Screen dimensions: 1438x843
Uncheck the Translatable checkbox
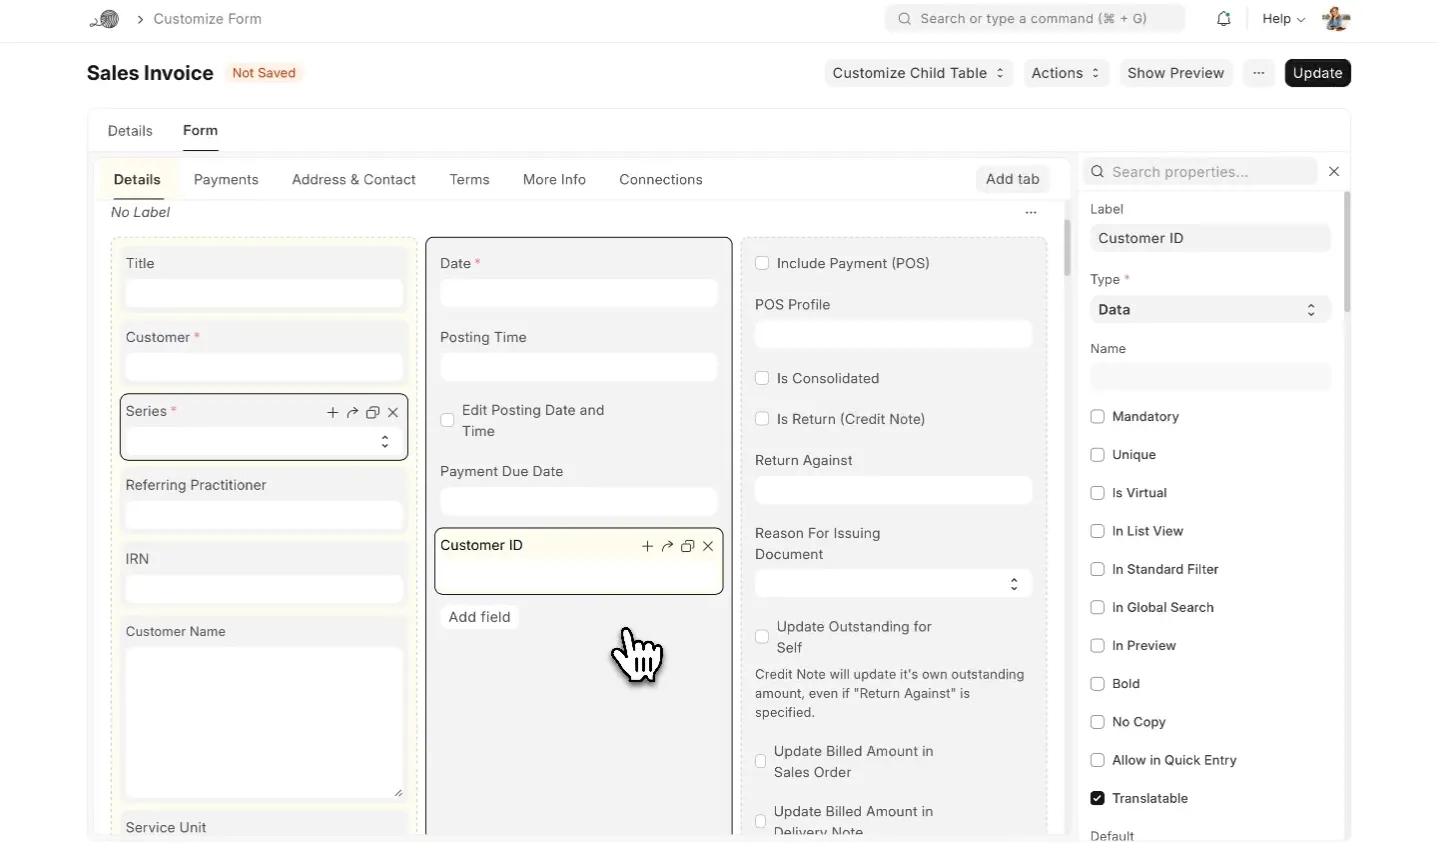click(1097, 798)
